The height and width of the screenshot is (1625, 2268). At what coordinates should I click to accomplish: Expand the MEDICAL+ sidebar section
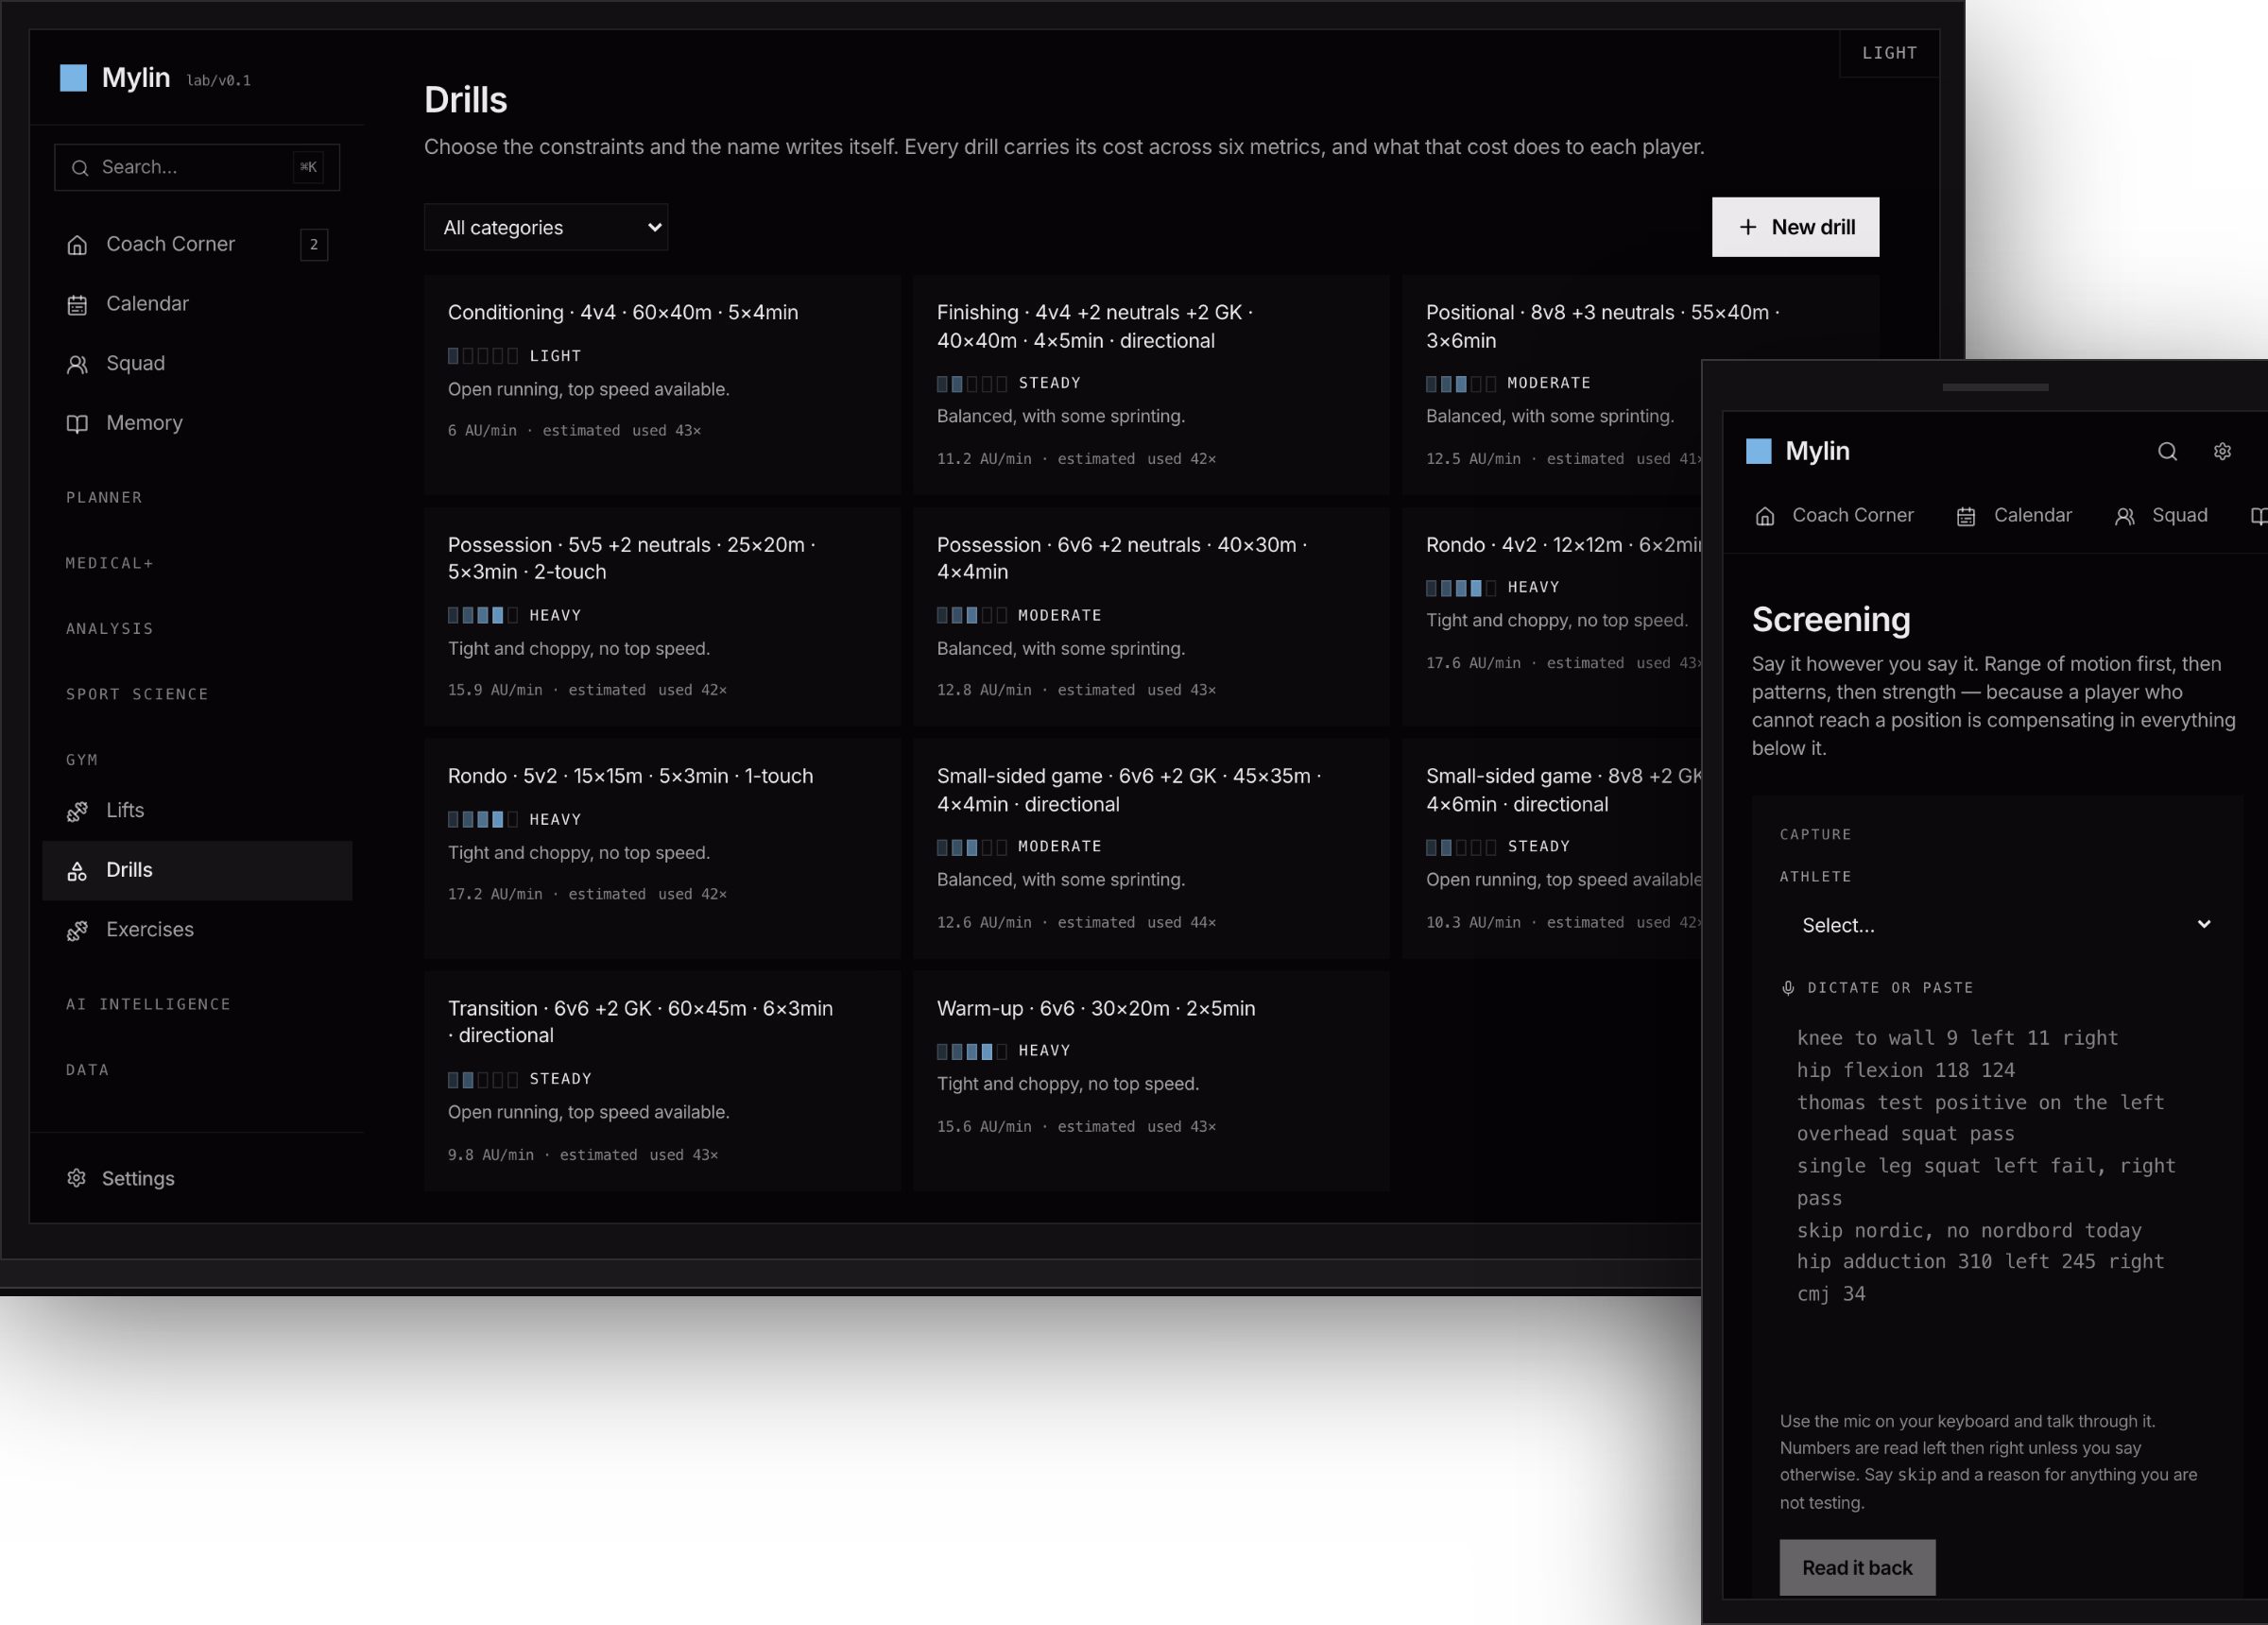[110, 564]
